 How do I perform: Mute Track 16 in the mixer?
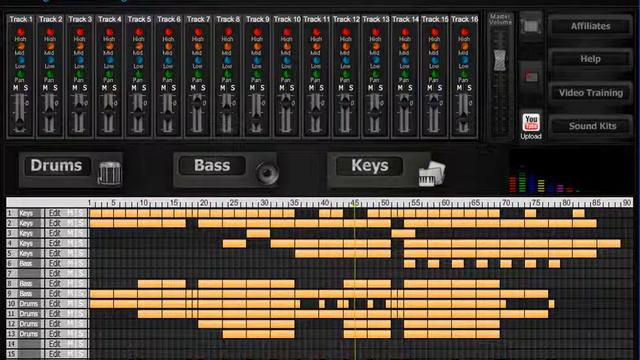460,88
